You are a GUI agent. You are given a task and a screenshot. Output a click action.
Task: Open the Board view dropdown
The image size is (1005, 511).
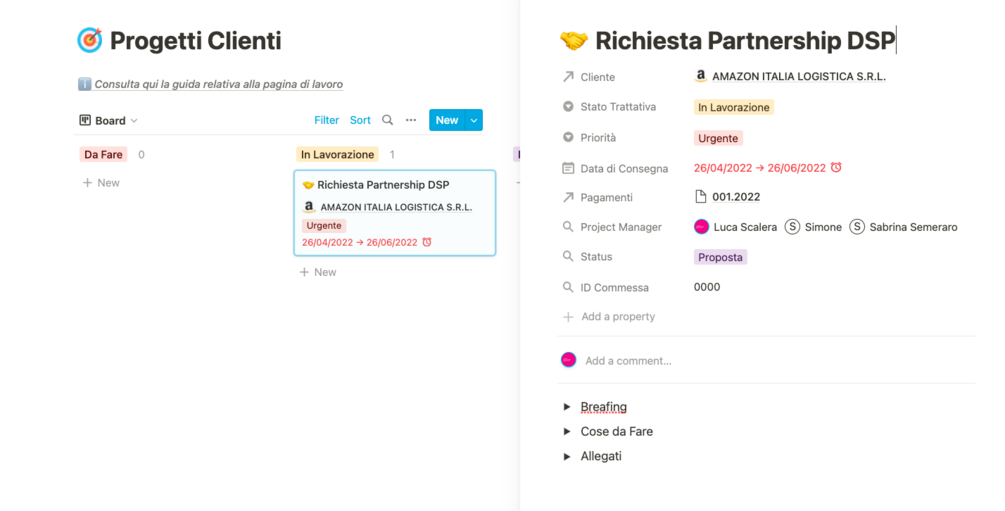109,121
